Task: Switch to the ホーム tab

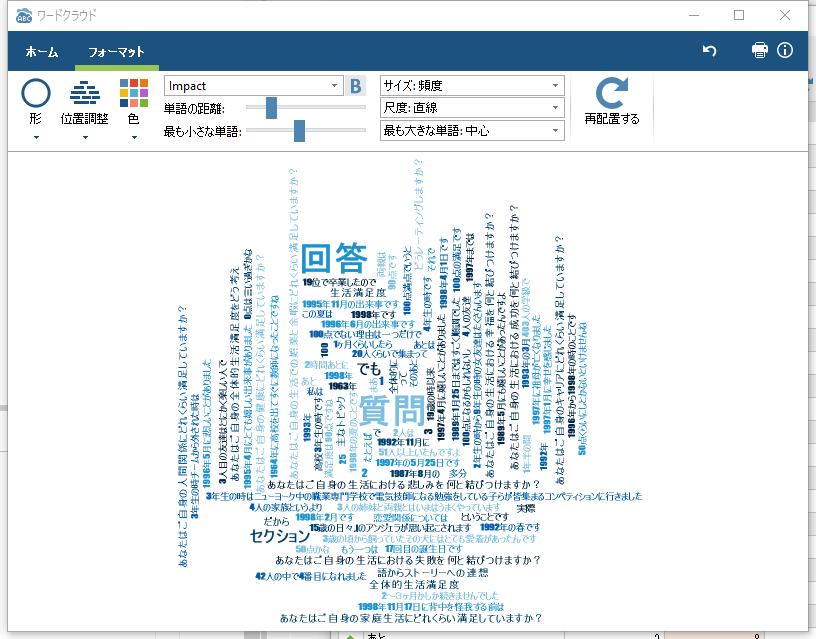Action: pyautogui.click(x=41, y=51)
